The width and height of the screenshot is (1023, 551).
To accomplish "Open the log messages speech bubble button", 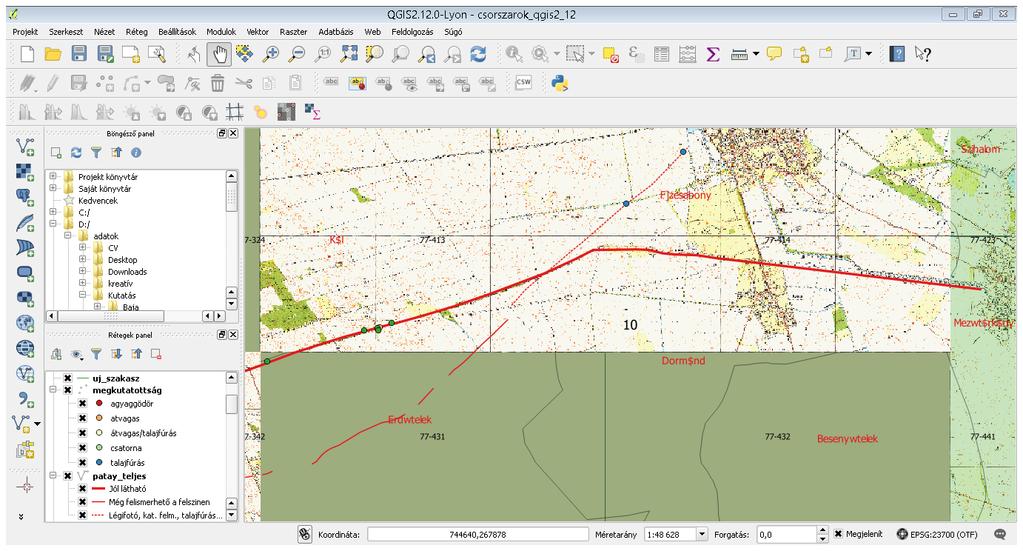I will tap(1000, 534).
